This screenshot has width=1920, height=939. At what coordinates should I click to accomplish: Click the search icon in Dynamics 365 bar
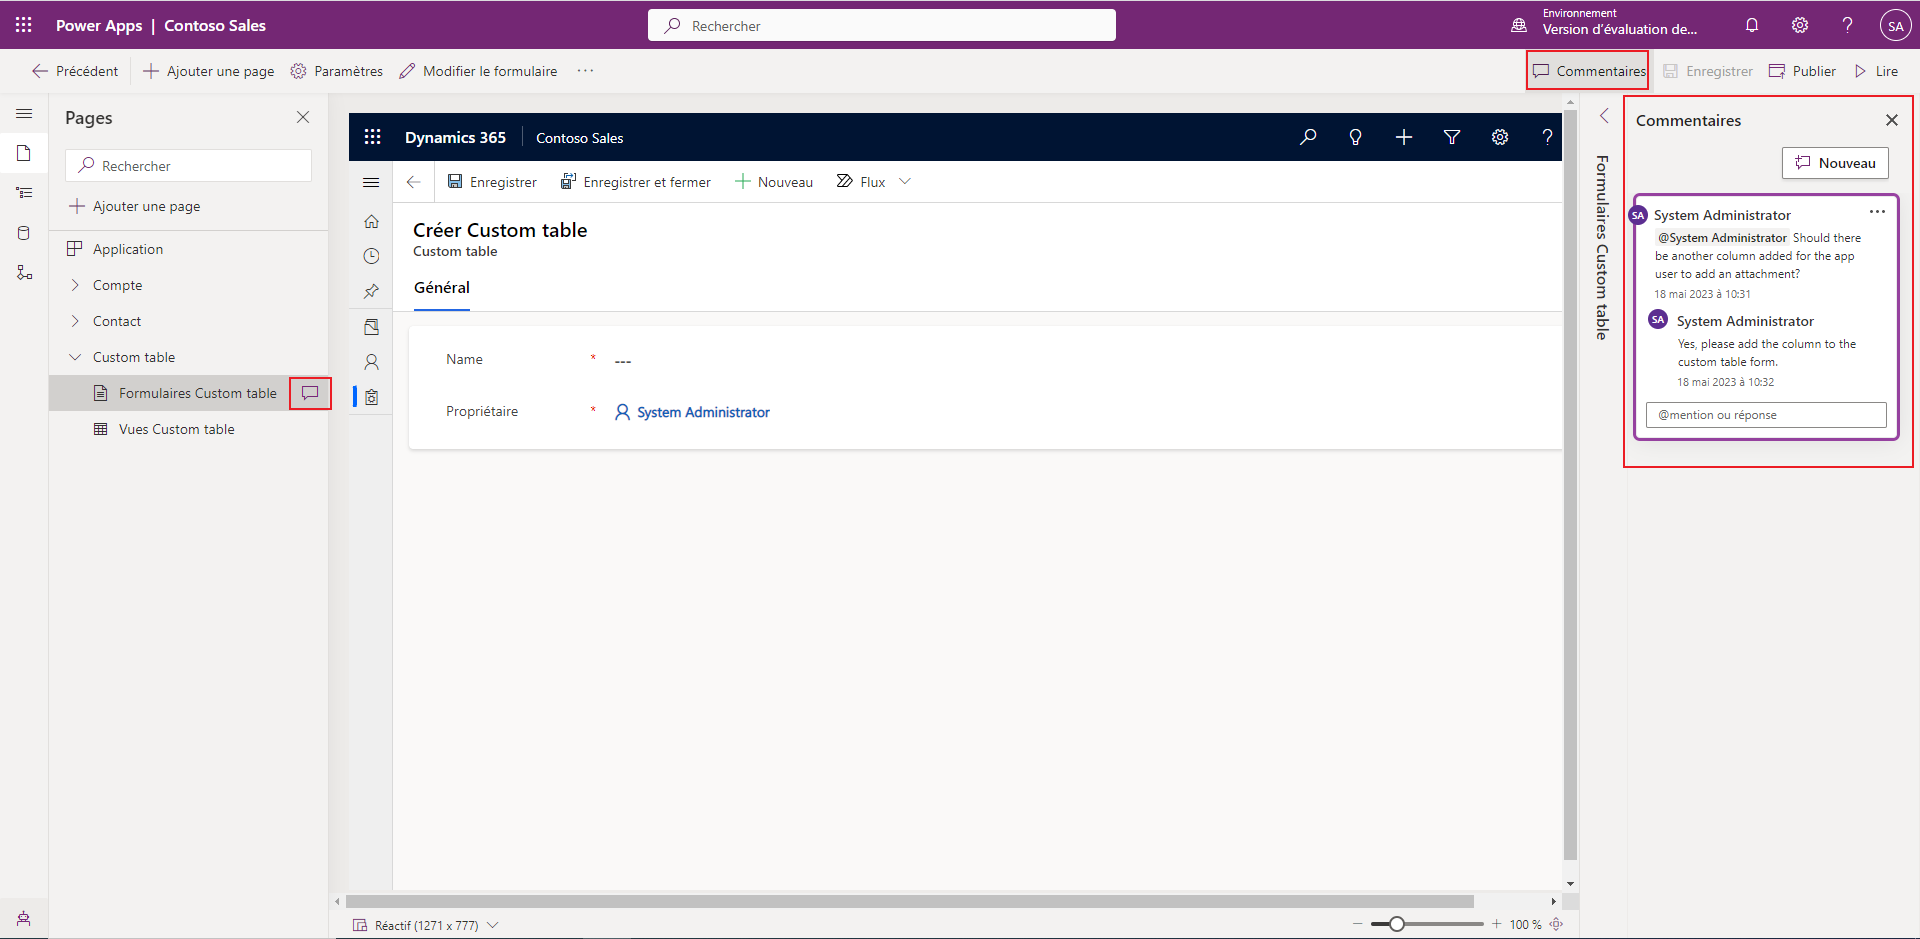[x=1307, y=137]
